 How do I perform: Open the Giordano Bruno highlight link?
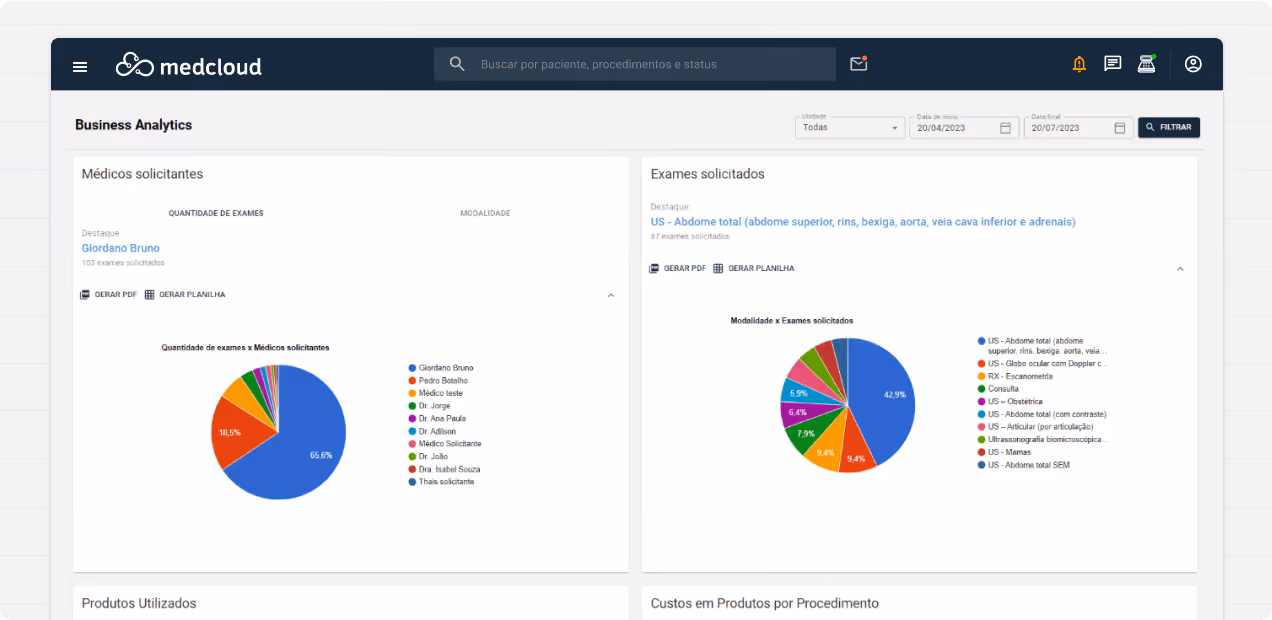tap(120, 247)
